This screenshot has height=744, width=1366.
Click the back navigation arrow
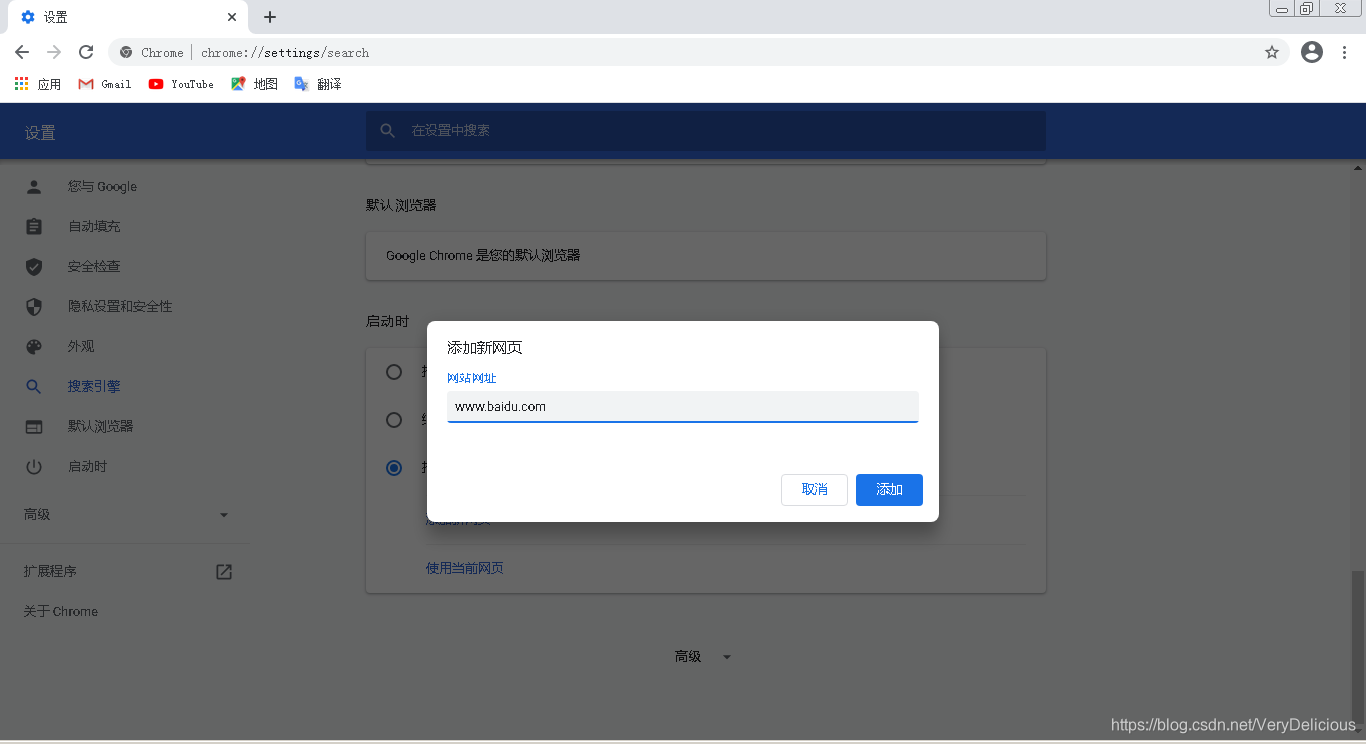coord(22,52)
